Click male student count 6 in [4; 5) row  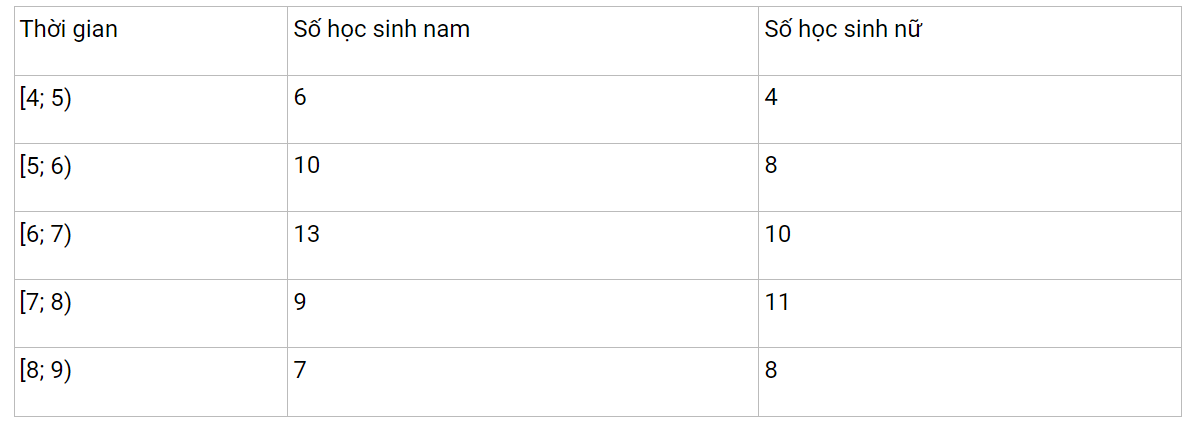point(300,97)
